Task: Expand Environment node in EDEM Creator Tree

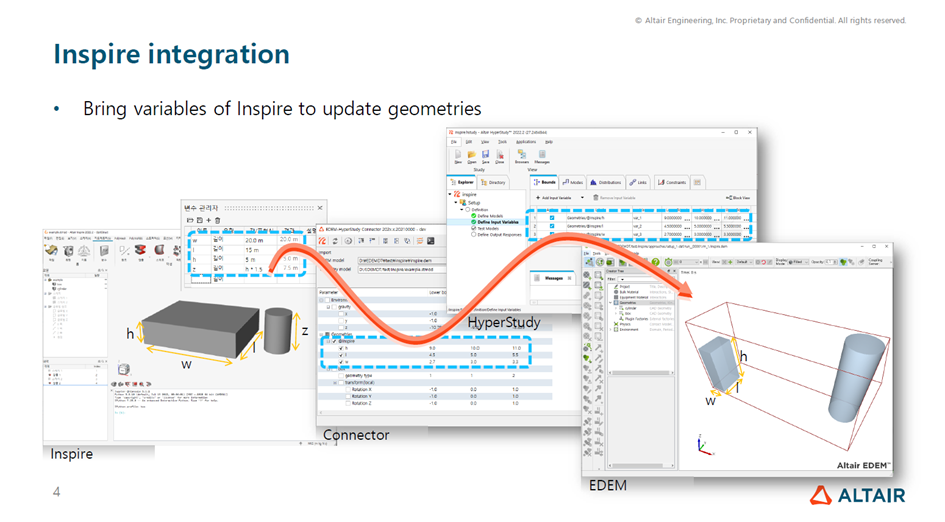Action: click(x=611, y=330)
